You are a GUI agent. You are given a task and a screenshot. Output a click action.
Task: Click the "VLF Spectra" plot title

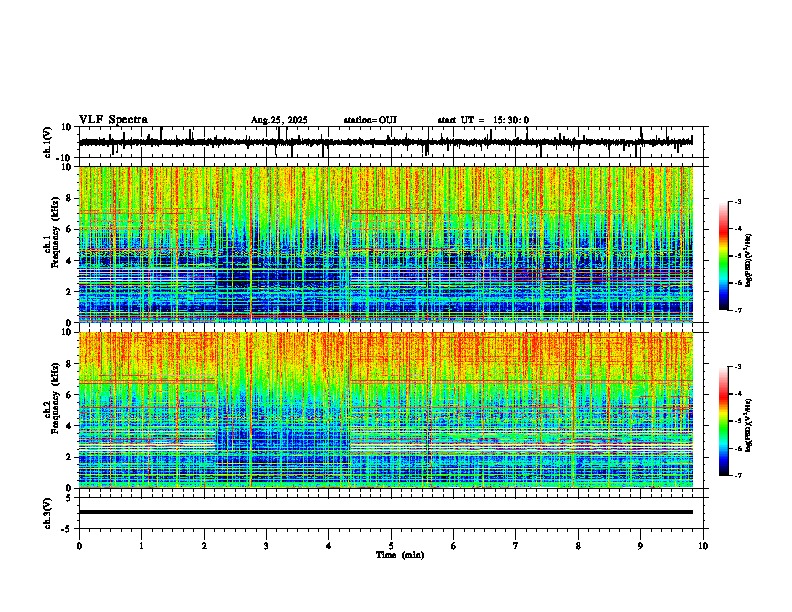(113, 120)
